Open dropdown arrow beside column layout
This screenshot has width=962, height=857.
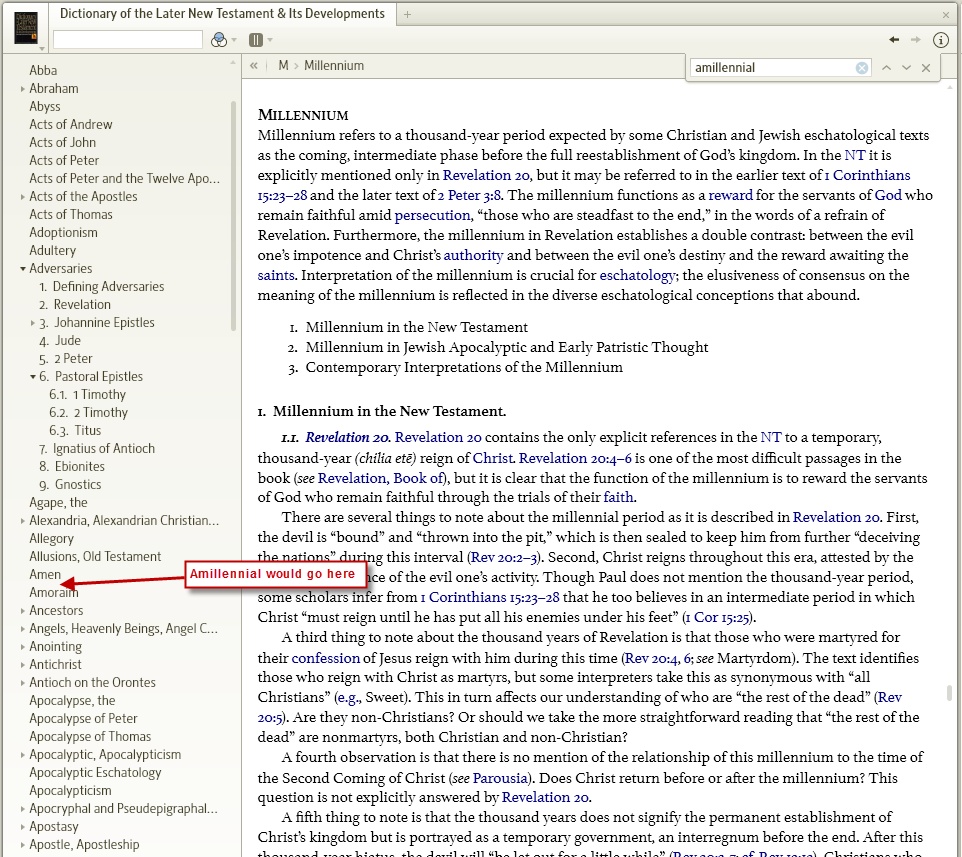click(x=270, y=40)
